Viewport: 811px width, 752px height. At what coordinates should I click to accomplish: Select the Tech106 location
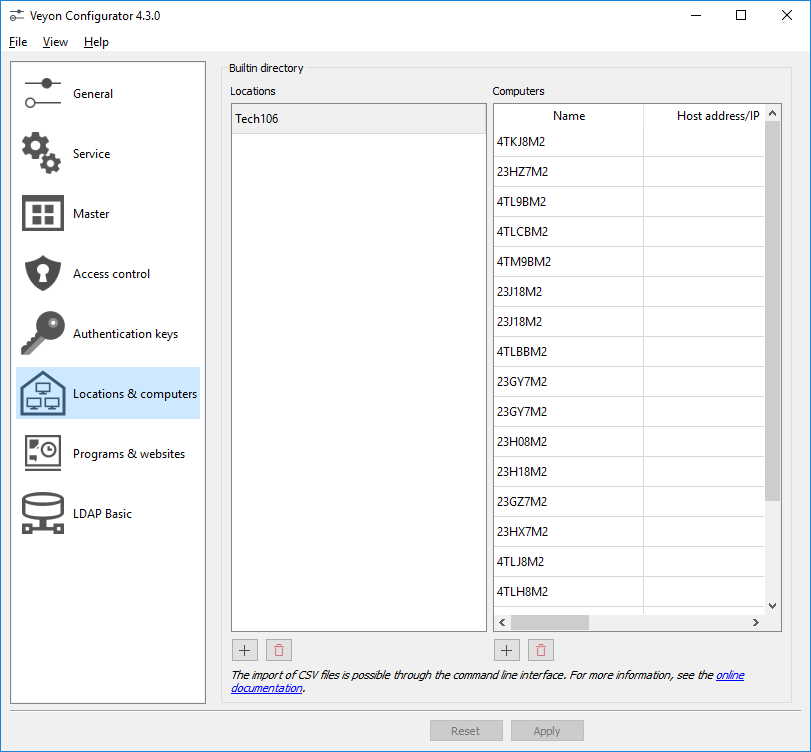coord(358,119)
